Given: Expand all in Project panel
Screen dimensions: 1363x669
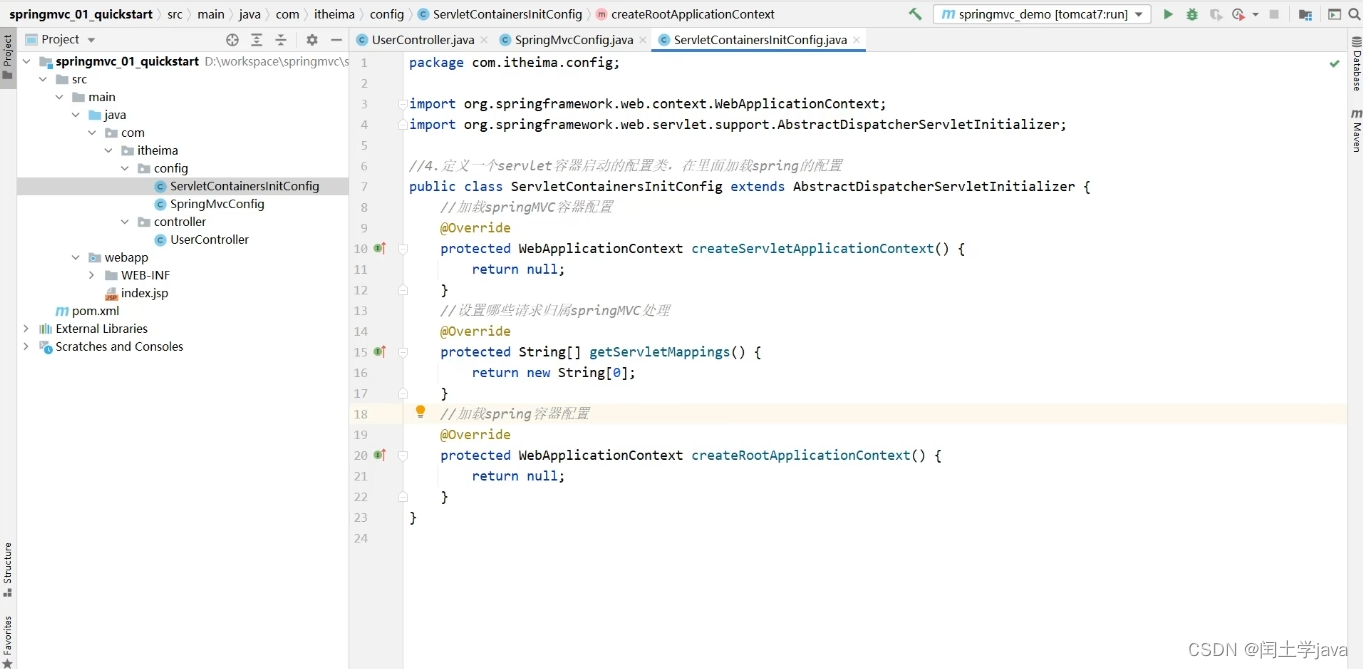Looking at the screenshot, I should point(257,40).
